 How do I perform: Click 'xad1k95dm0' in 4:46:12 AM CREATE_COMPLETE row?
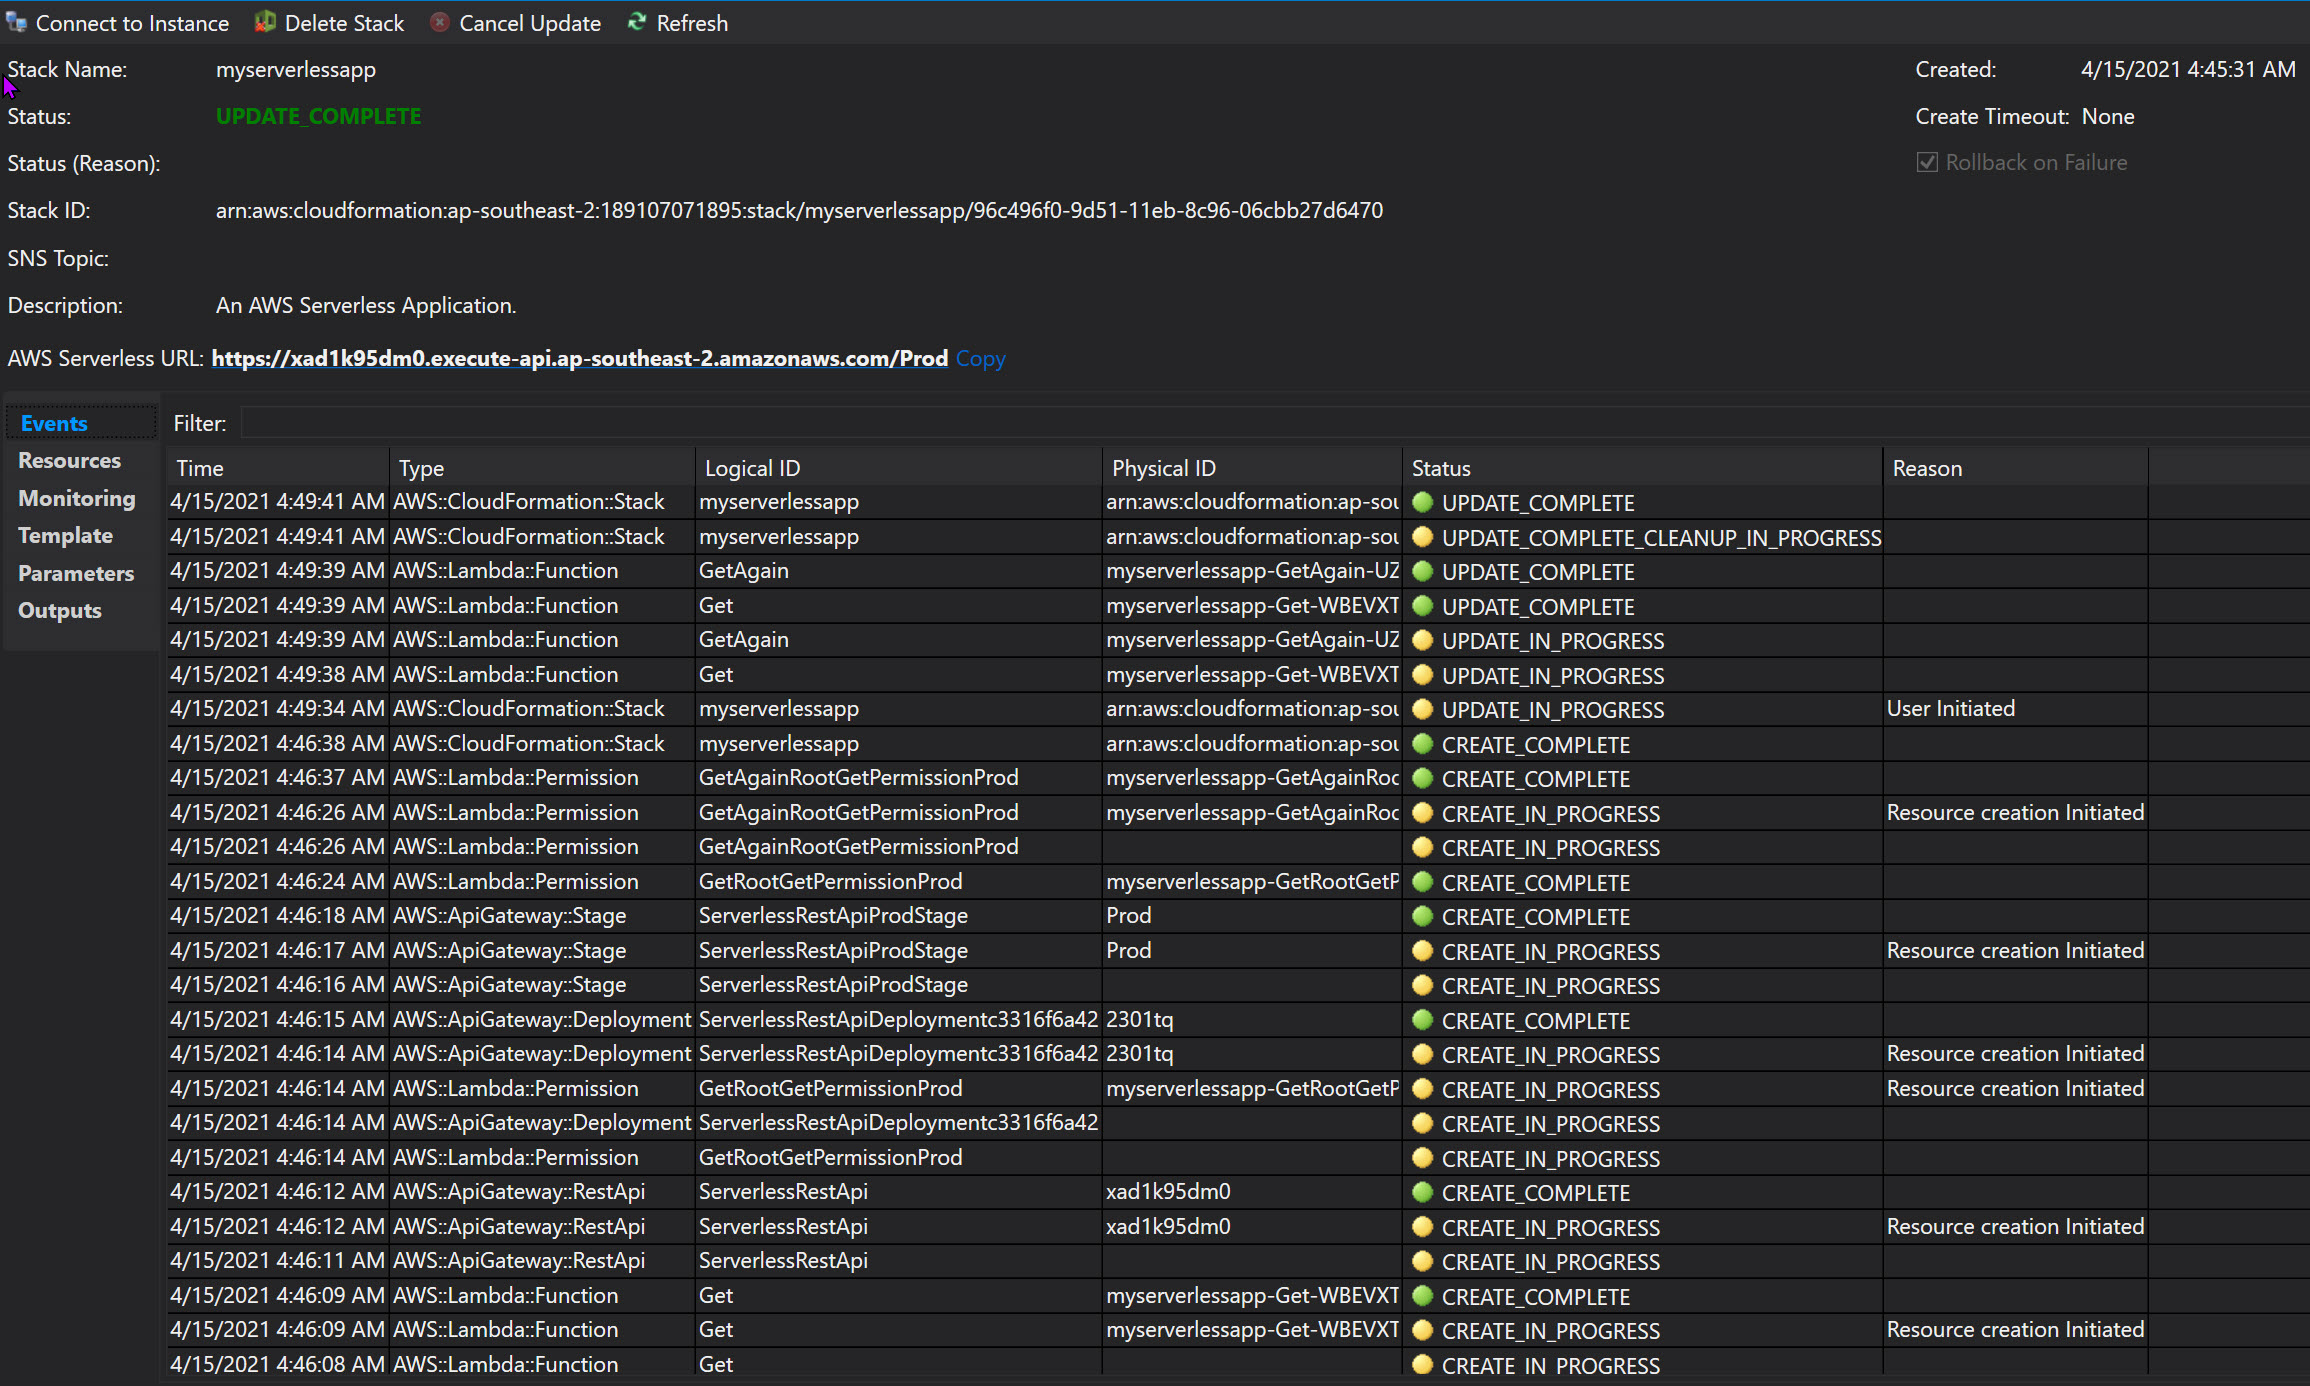(1168, 1192)
